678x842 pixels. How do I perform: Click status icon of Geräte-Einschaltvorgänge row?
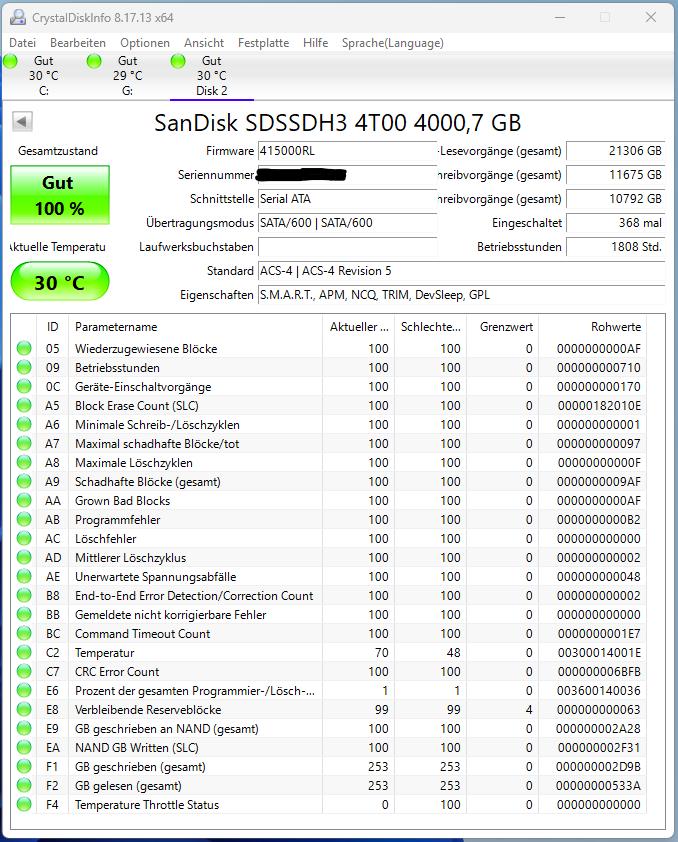pyautogui.click(x=24, y=387)
